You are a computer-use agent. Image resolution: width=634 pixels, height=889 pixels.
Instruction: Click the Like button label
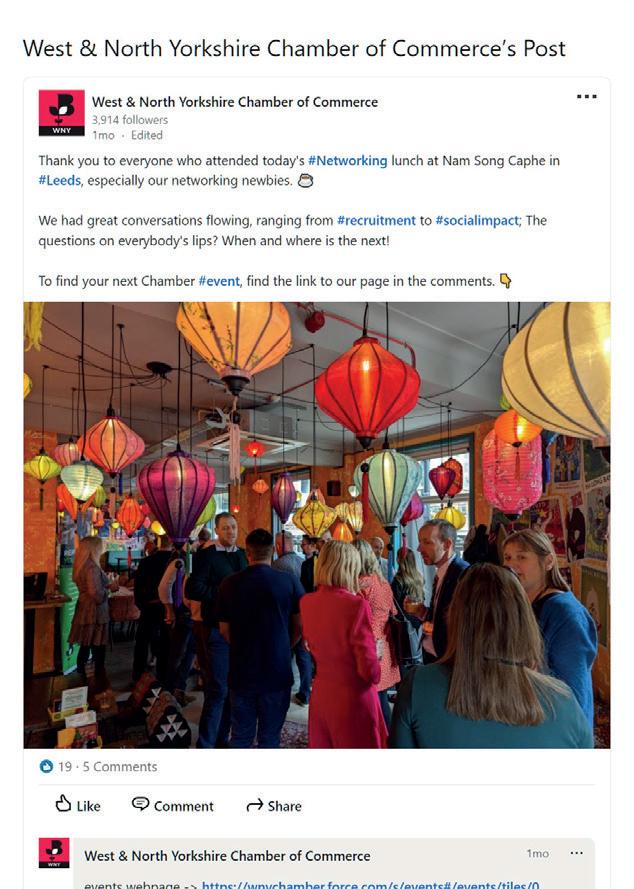tap(88, 806)
